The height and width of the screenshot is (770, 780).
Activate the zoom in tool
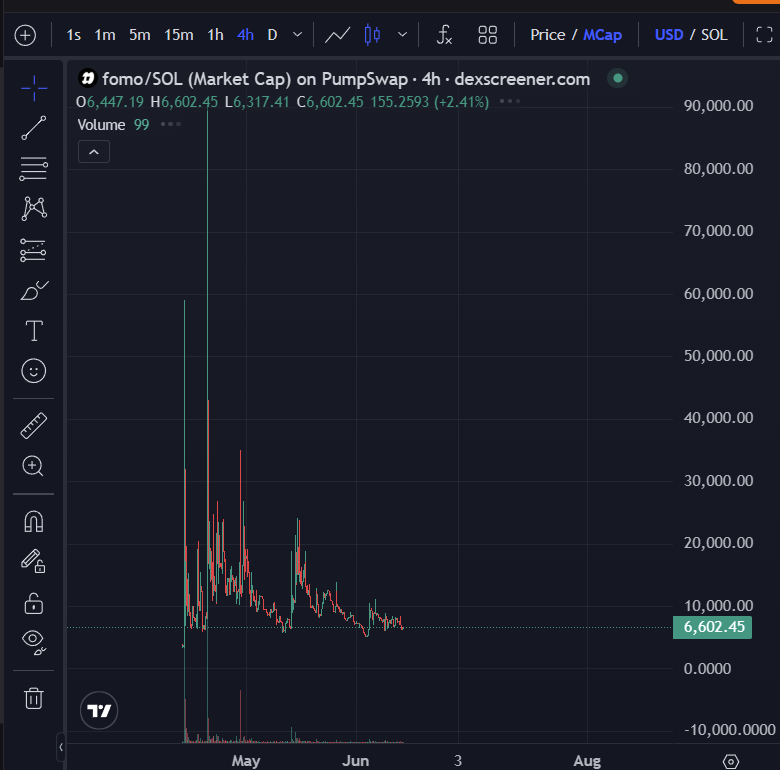point(33,466)
